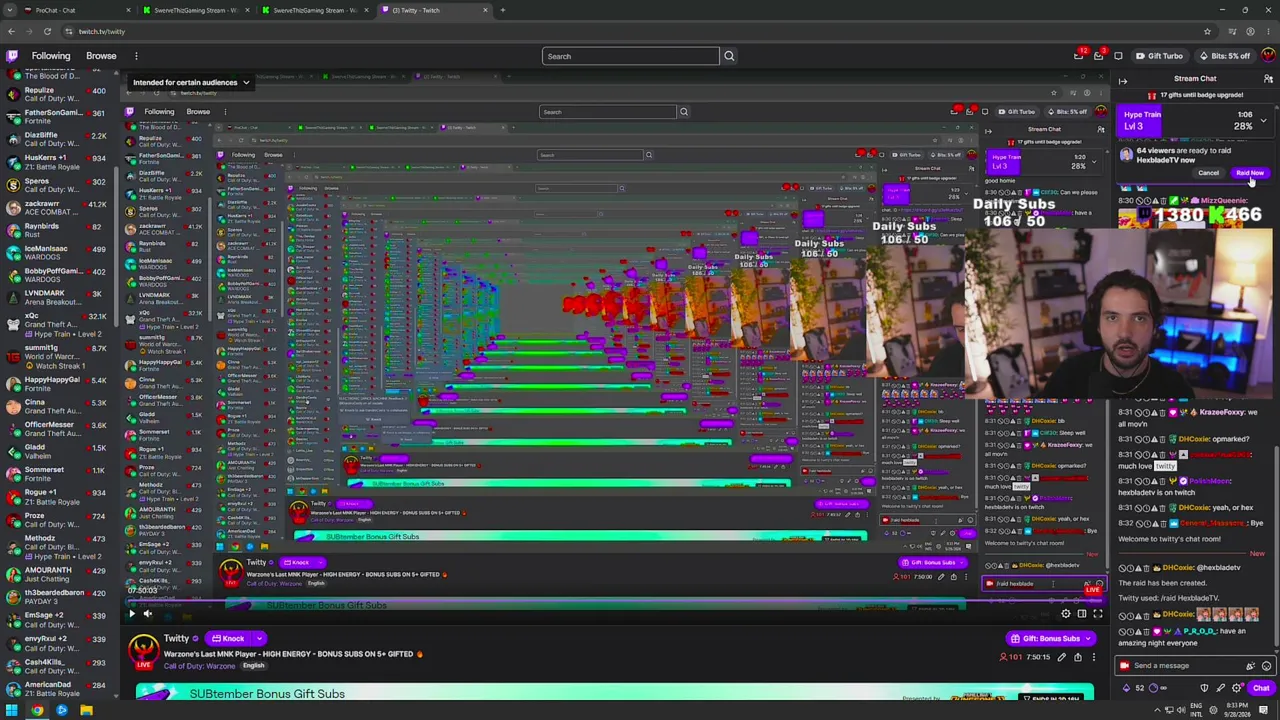
Task: Expand the Hype Train details chevron
Action: click(1263, 121)
